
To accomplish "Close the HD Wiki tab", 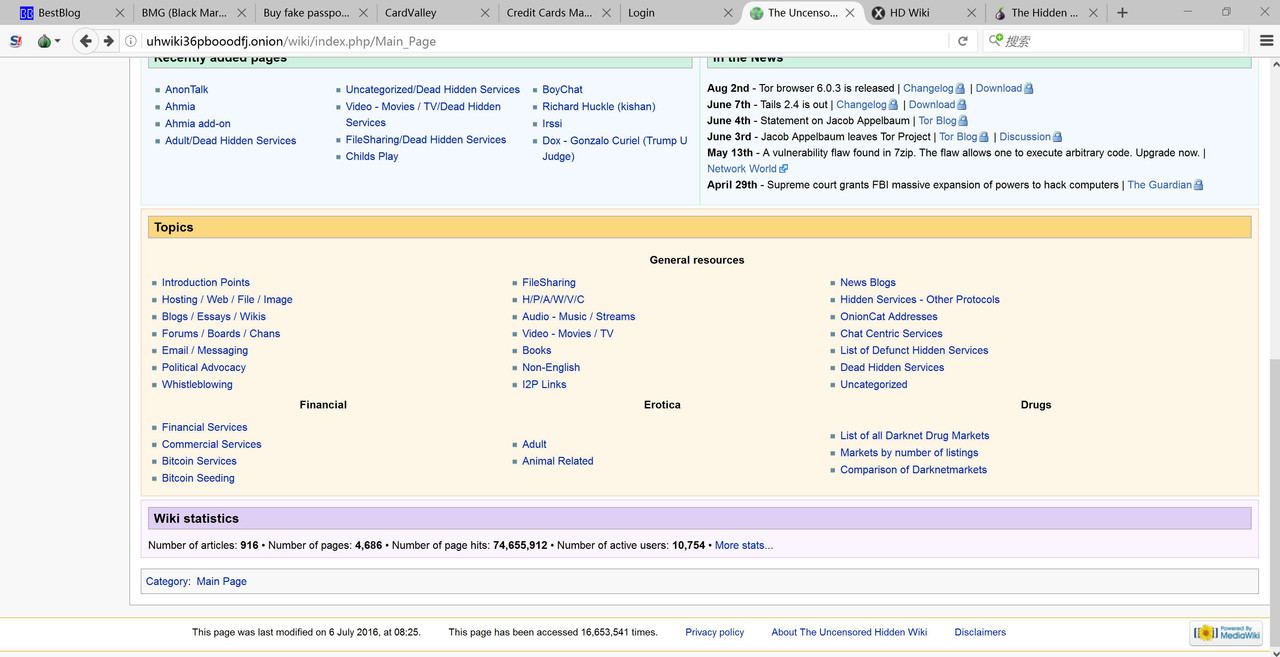I will (972, 13).
